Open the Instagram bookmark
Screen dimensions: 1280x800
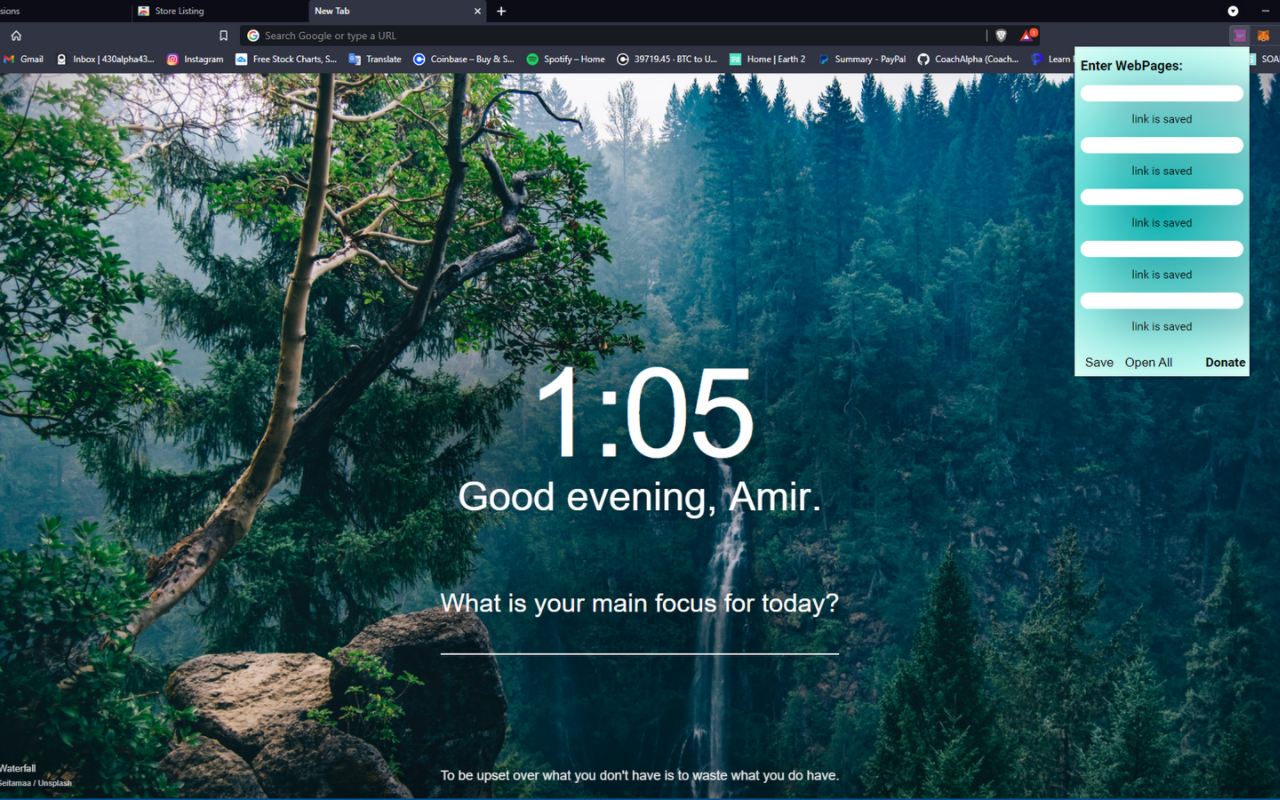pos(195,59)
